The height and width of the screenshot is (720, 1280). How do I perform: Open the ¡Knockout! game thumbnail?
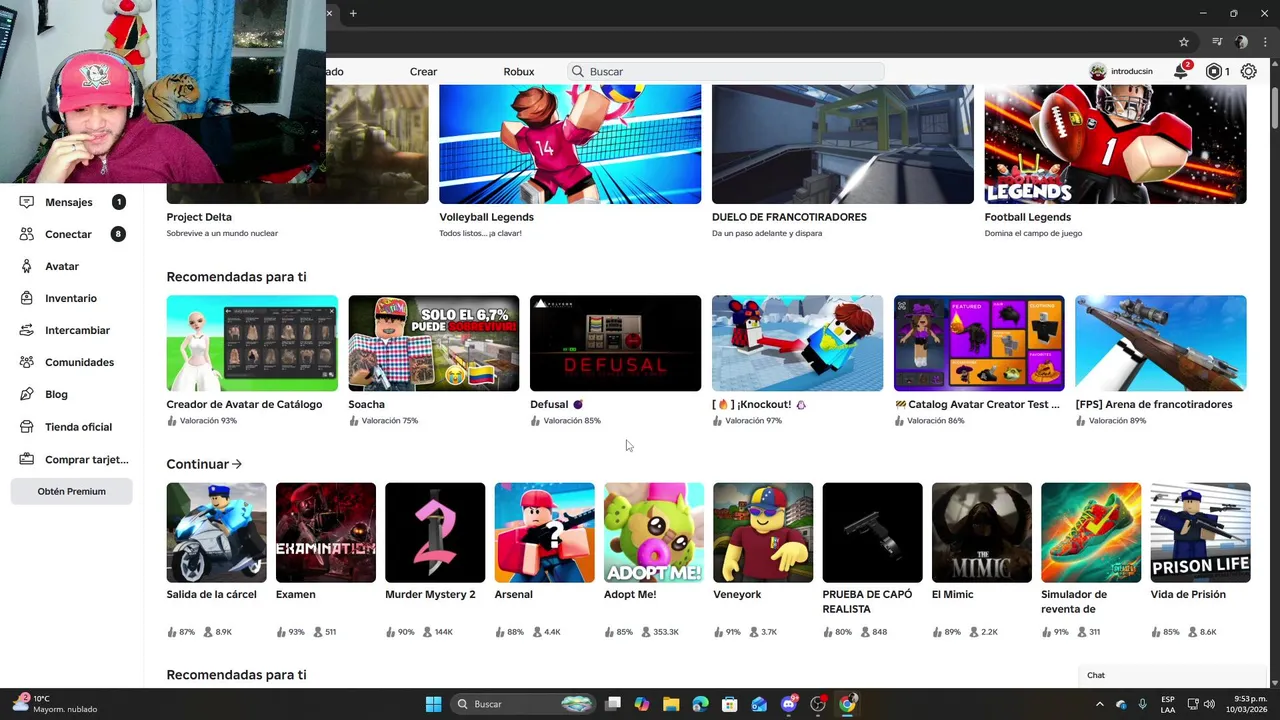(797, 343)
